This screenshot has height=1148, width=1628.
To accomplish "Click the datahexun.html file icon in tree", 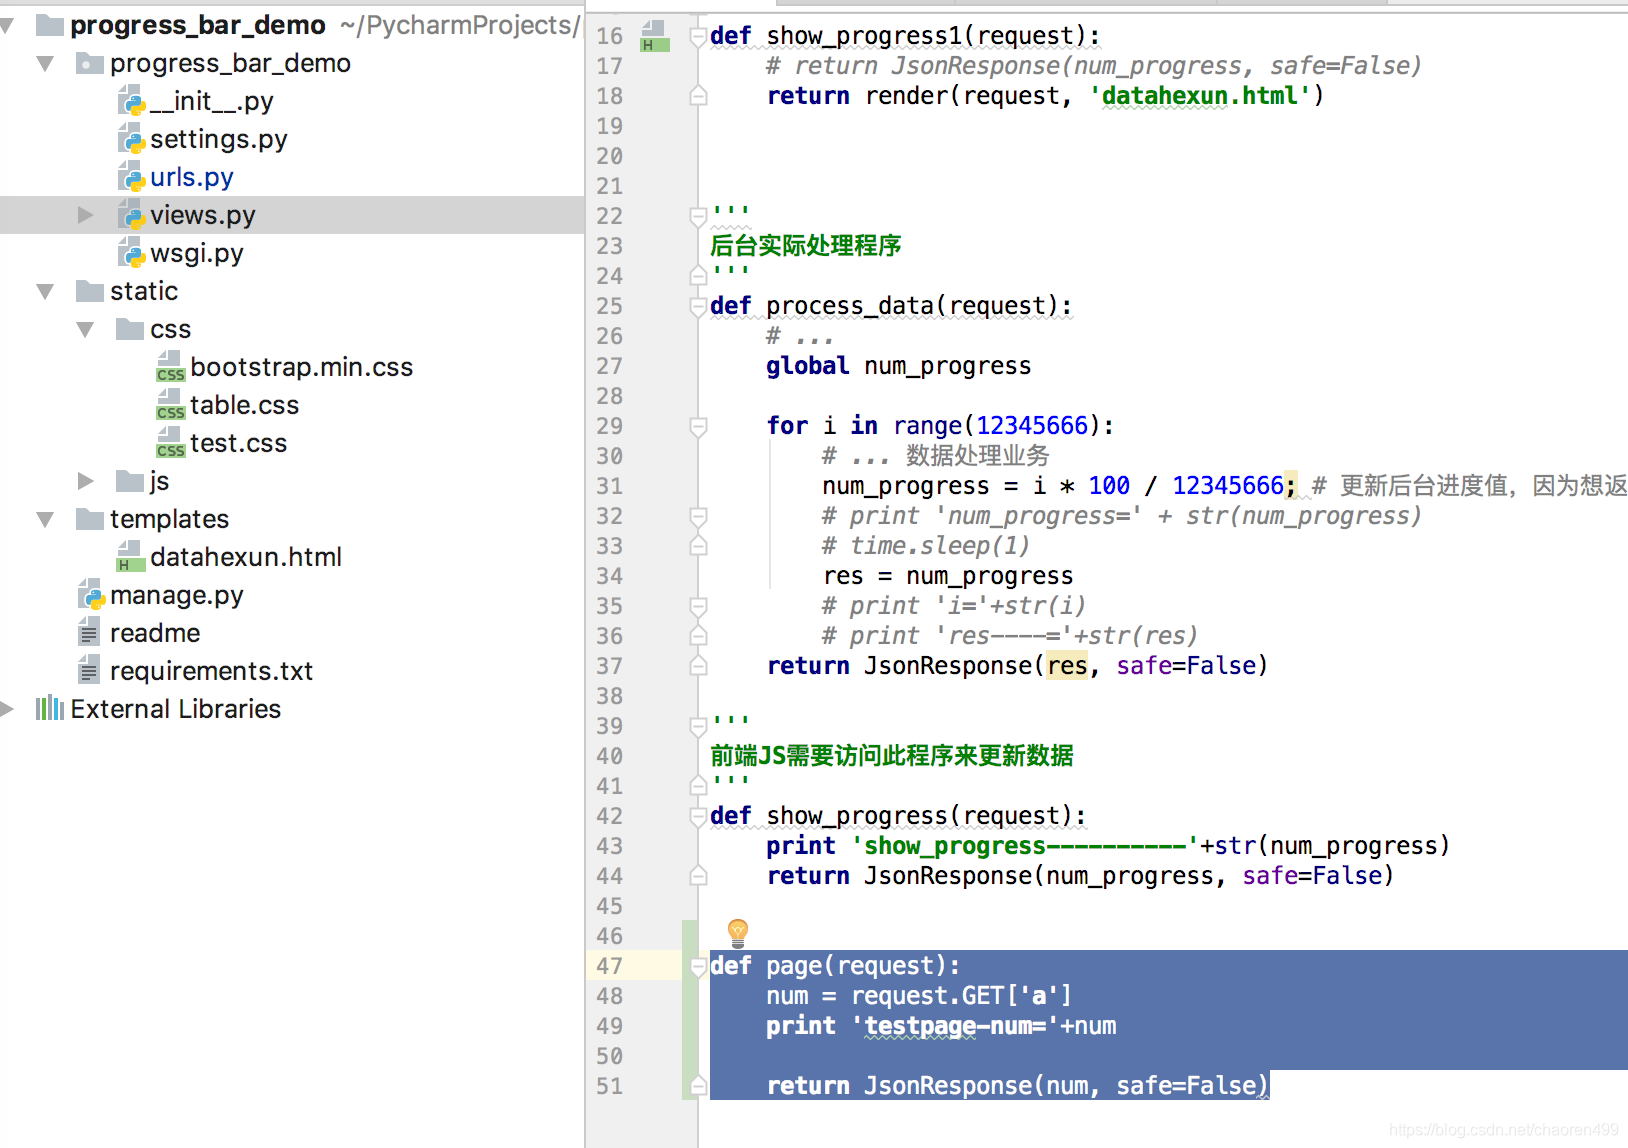I will click(x=131, y=557).
